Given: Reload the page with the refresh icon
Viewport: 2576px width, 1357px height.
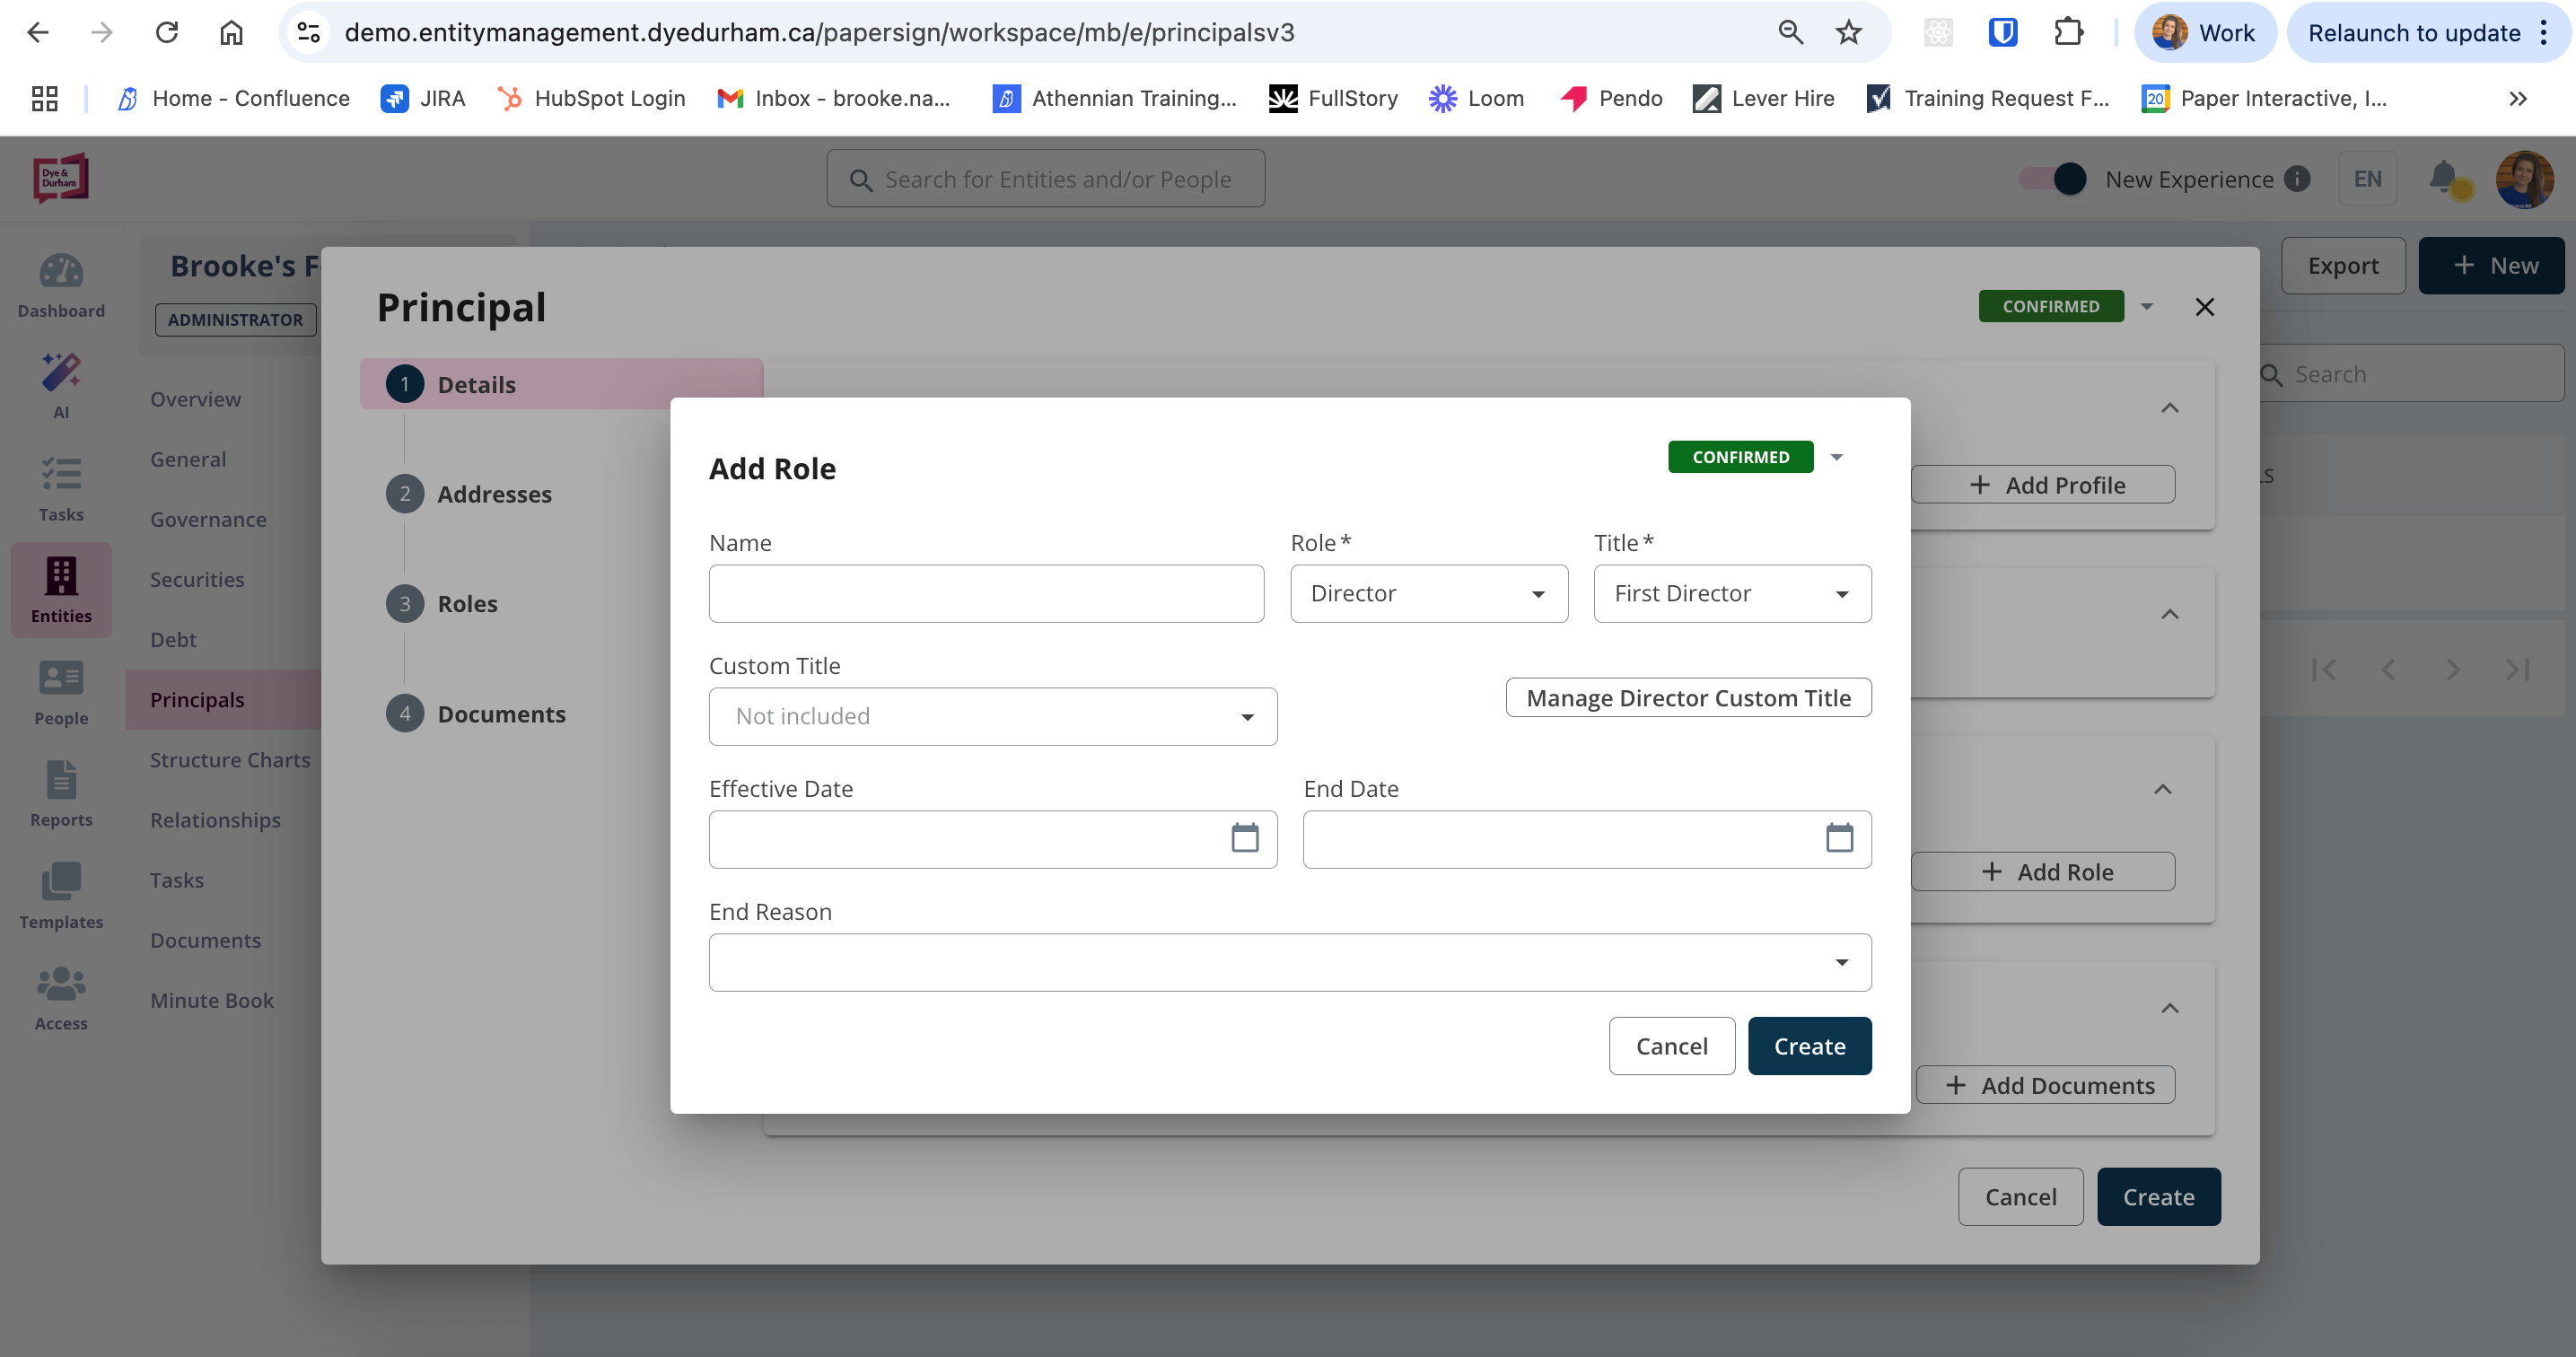Looking at the screenshot, I should point(167,32).
